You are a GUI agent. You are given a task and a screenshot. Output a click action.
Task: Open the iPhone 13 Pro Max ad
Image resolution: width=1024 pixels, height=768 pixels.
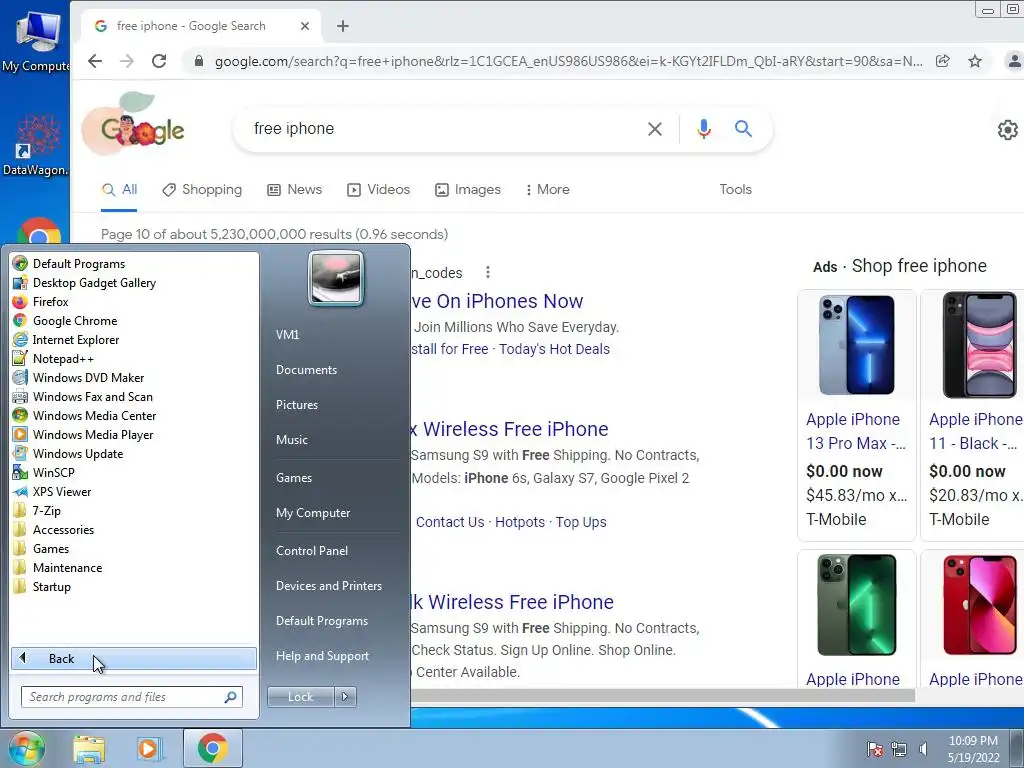pyautogui.click(x=856, y=415)
